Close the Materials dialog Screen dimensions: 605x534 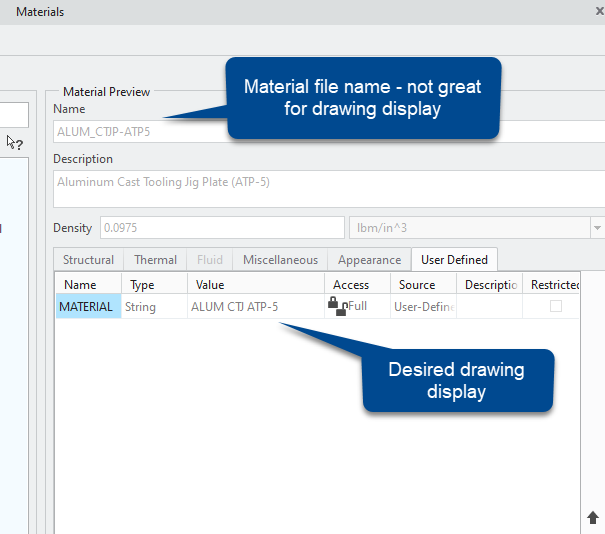(599, 10)
